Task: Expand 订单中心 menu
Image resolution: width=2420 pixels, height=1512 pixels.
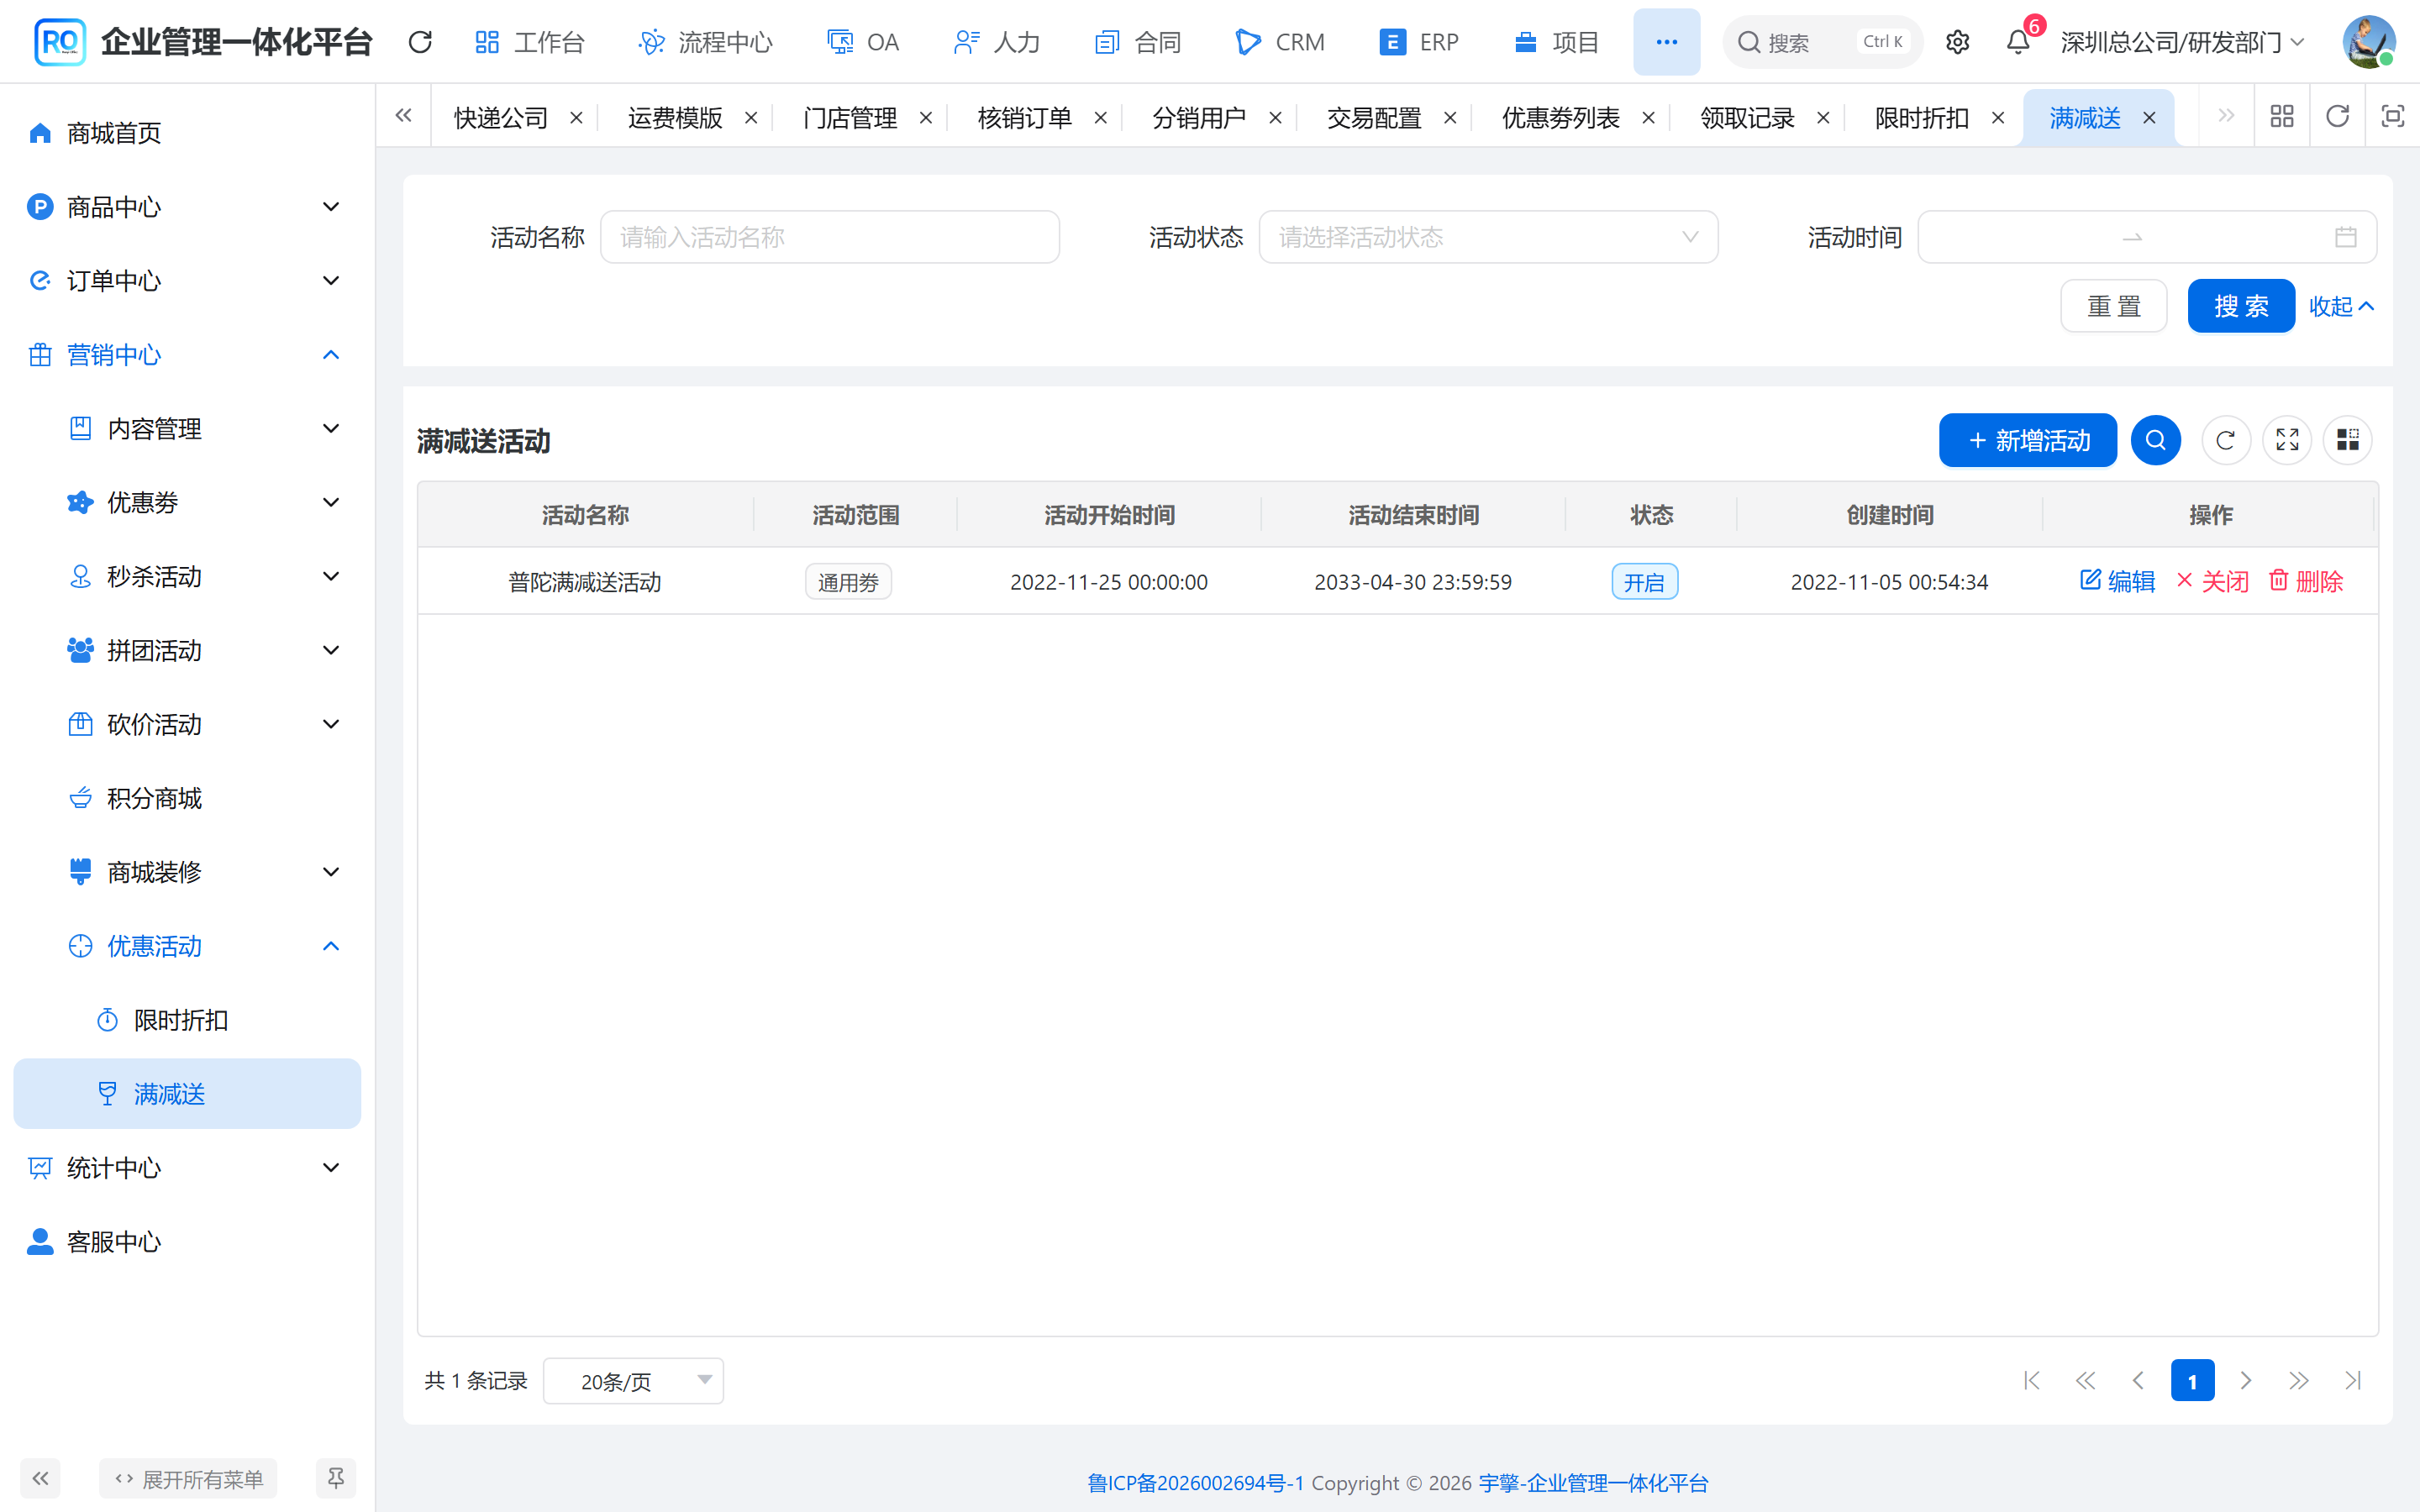Action: tap(187, 281)
